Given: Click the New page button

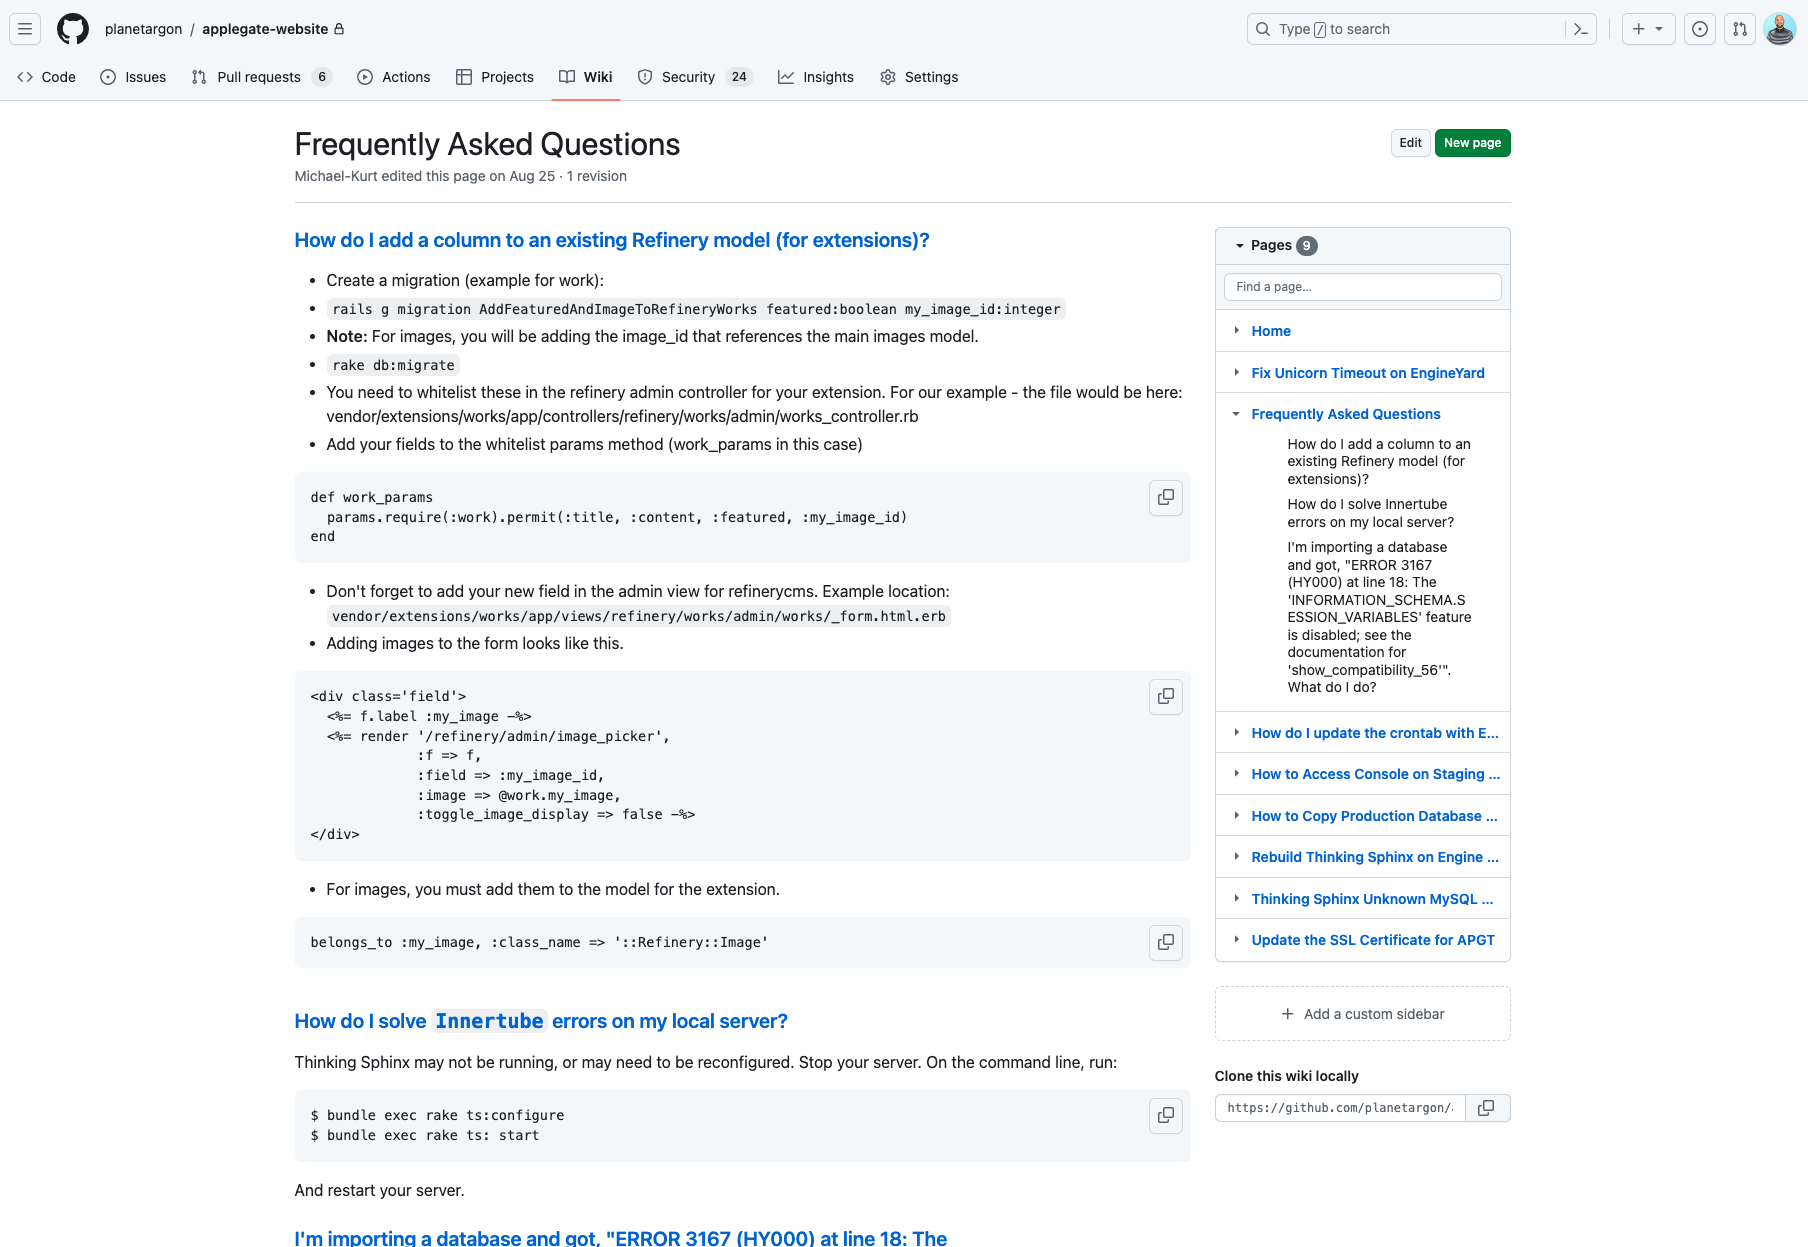Looking at the screenshot, I should click(1472, 143).
